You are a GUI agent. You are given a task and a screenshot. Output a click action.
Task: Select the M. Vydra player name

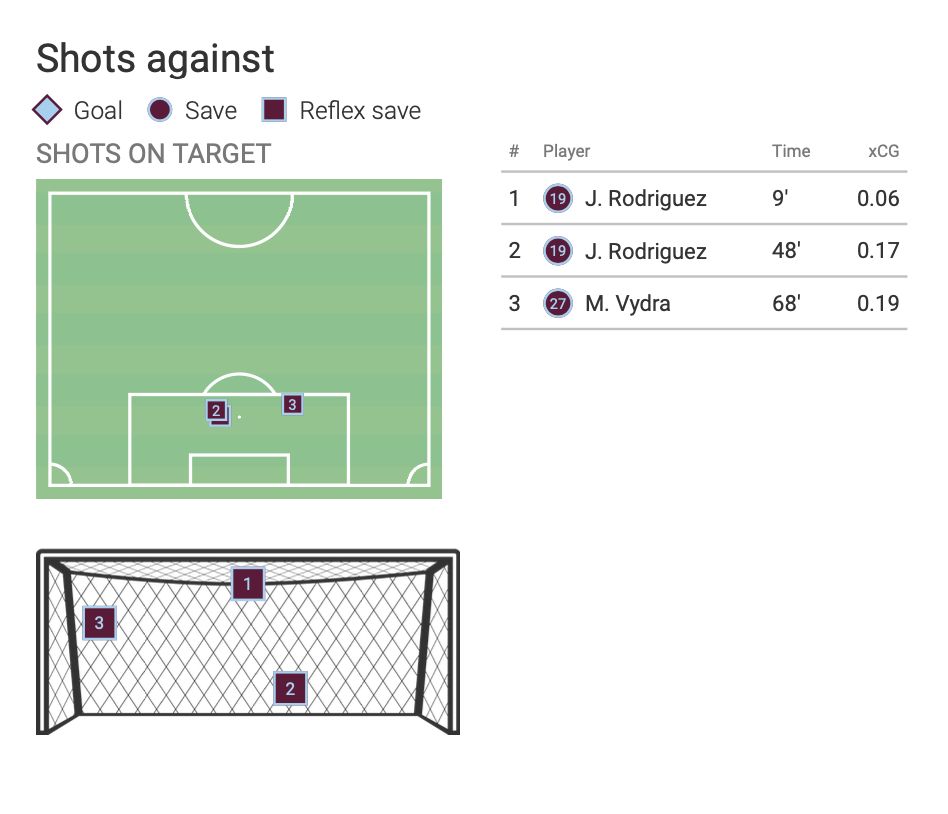point(627,303)
